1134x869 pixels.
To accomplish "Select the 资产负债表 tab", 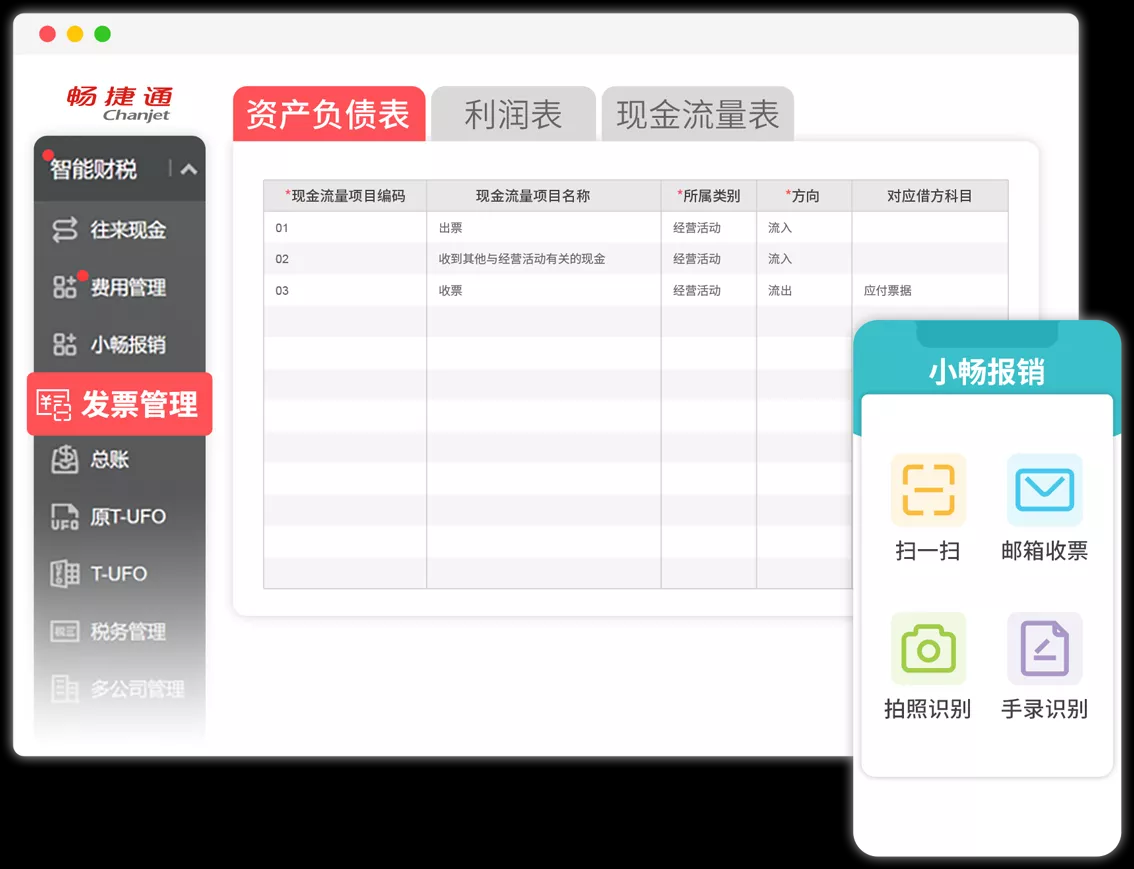I will (328, 115).
